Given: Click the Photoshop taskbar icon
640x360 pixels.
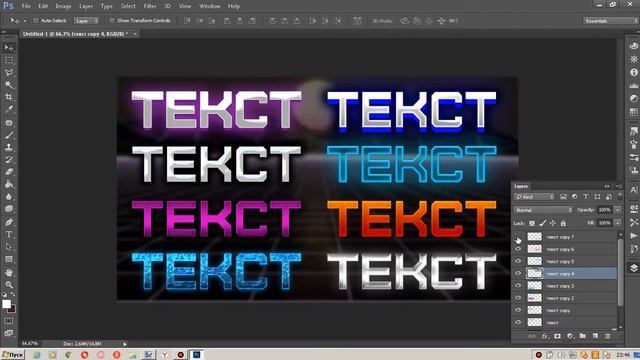Looking at the screenshot, I should click(196, 355).
